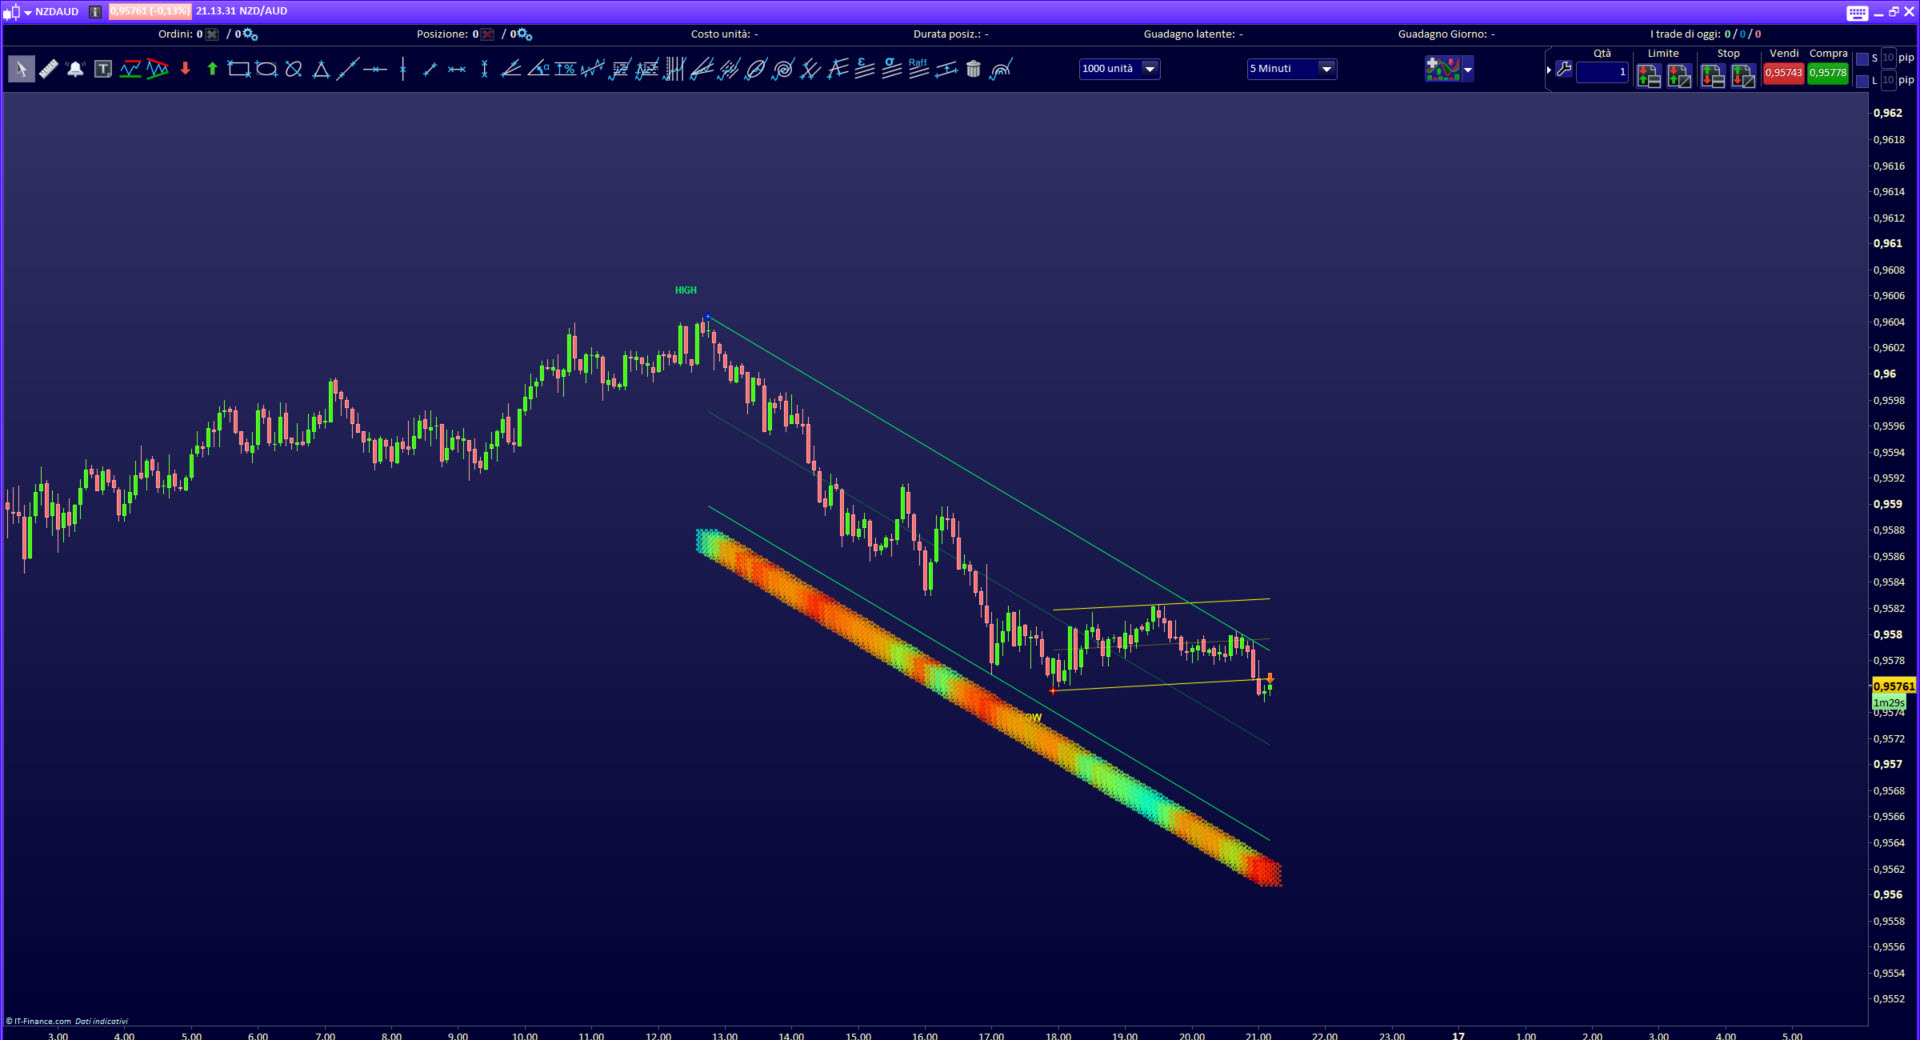Expand the indicators dropdown arrow
The height and width of the screenshot is (1040, 1920).
(x=1467, y=70)
